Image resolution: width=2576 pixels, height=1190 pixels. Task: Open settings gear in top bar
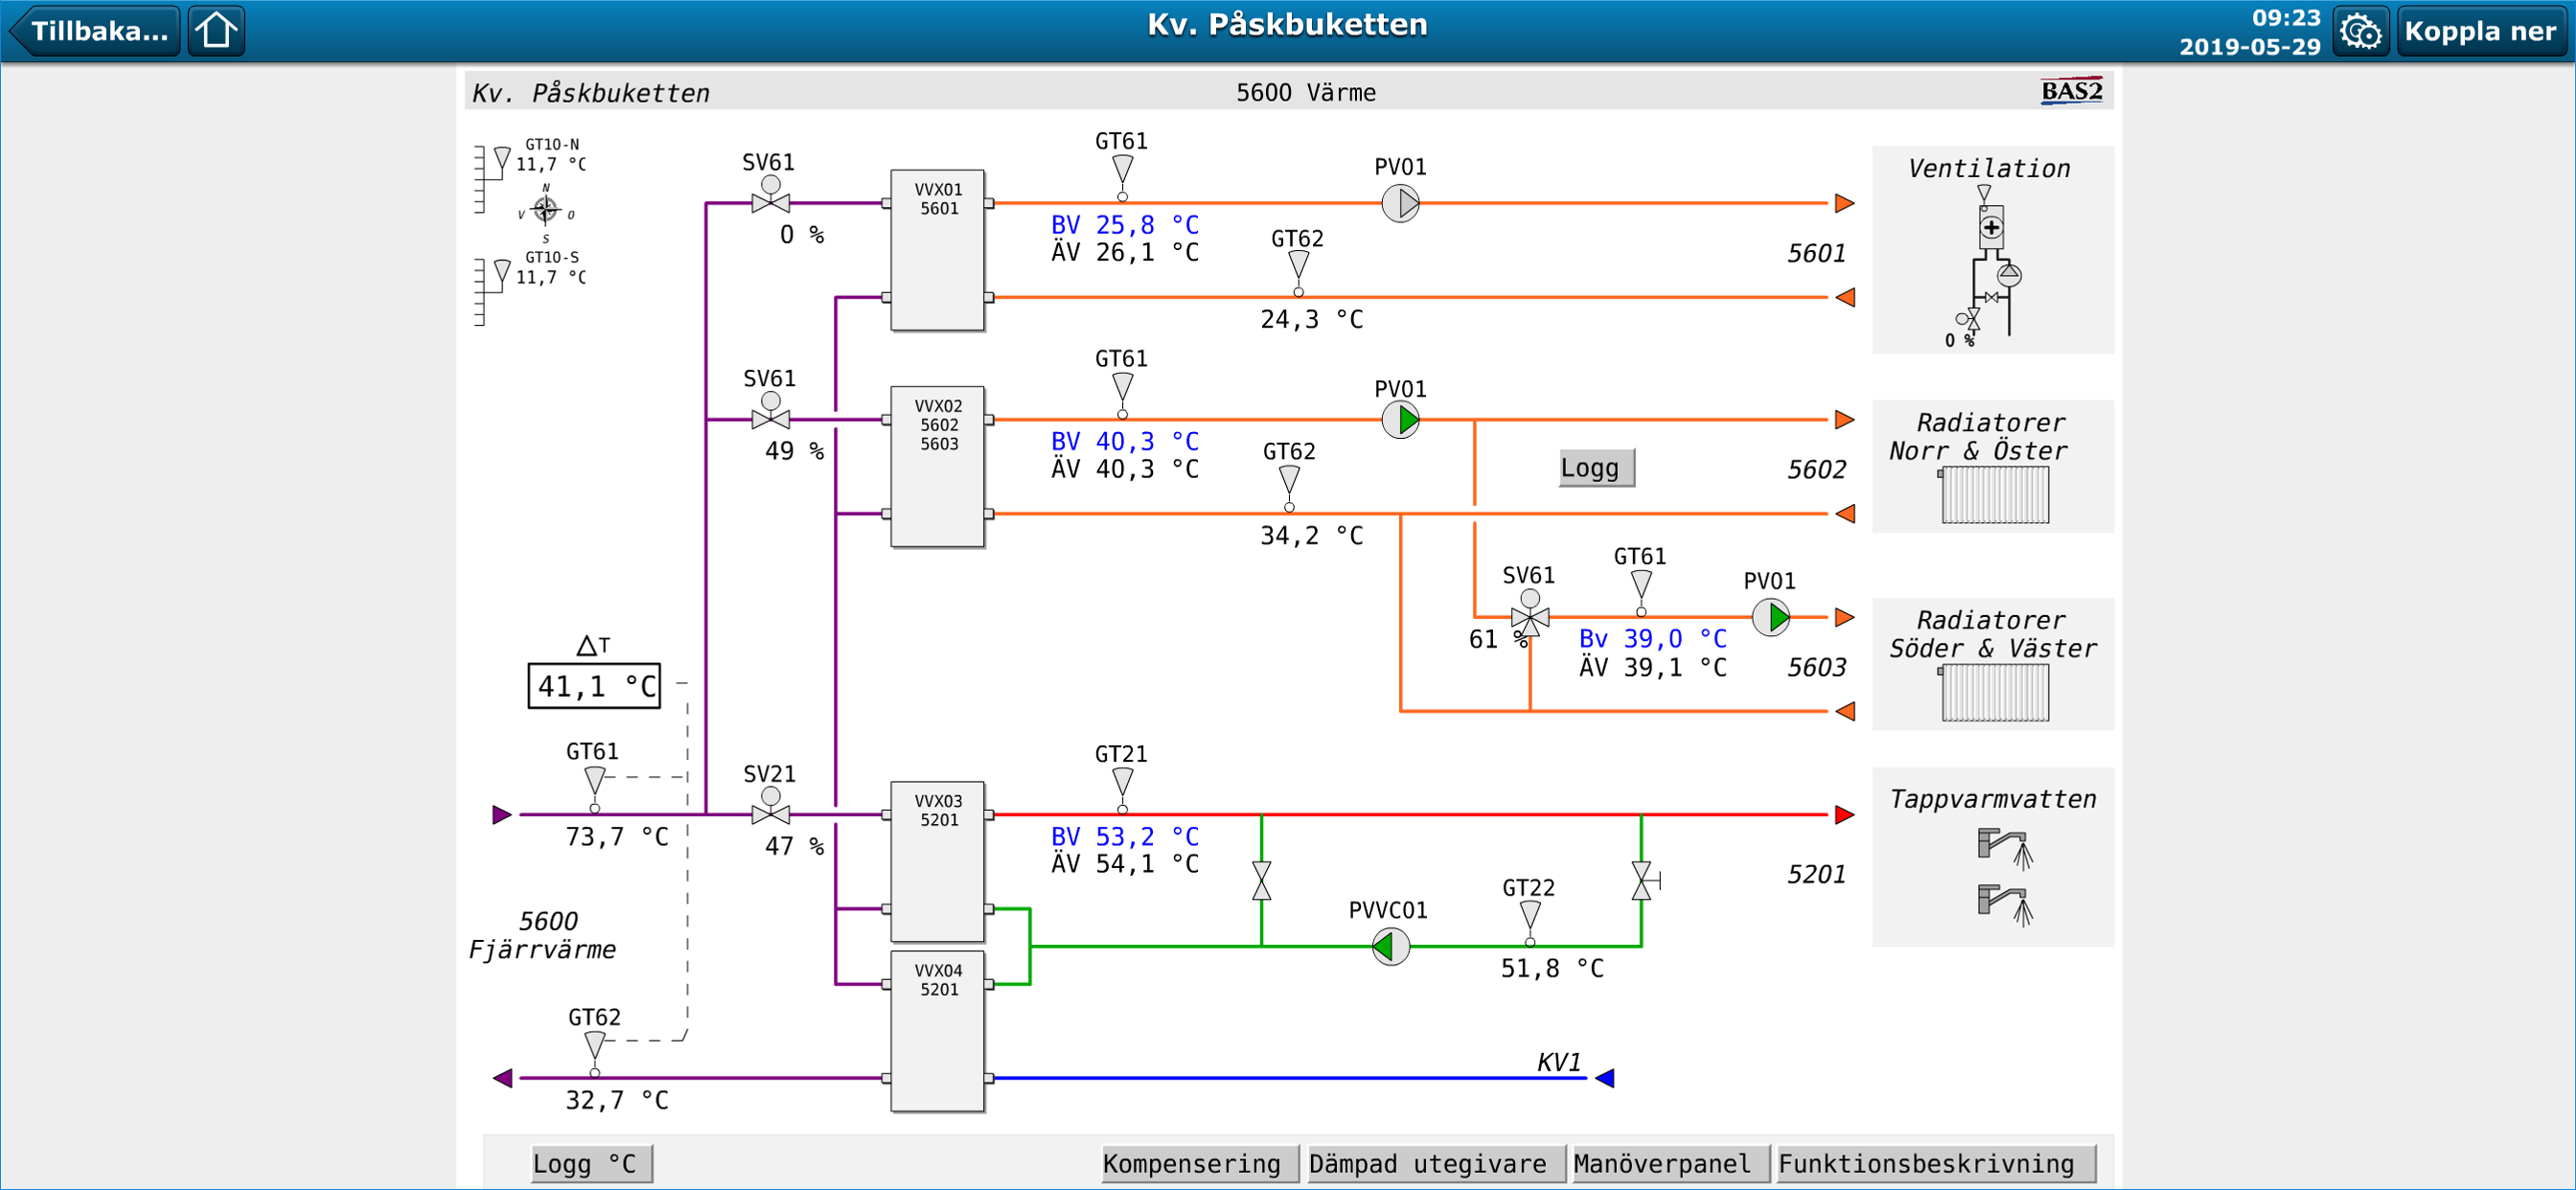coord(2360,31)
